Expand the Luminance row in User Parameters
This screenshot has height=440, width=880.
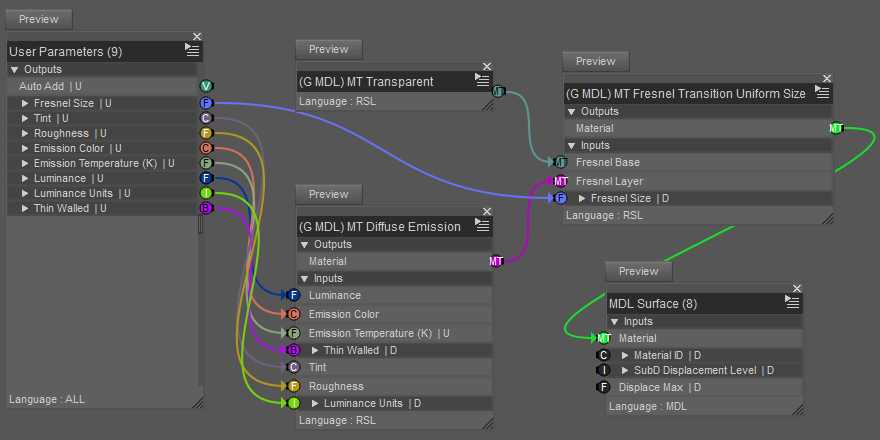[25, 178]
